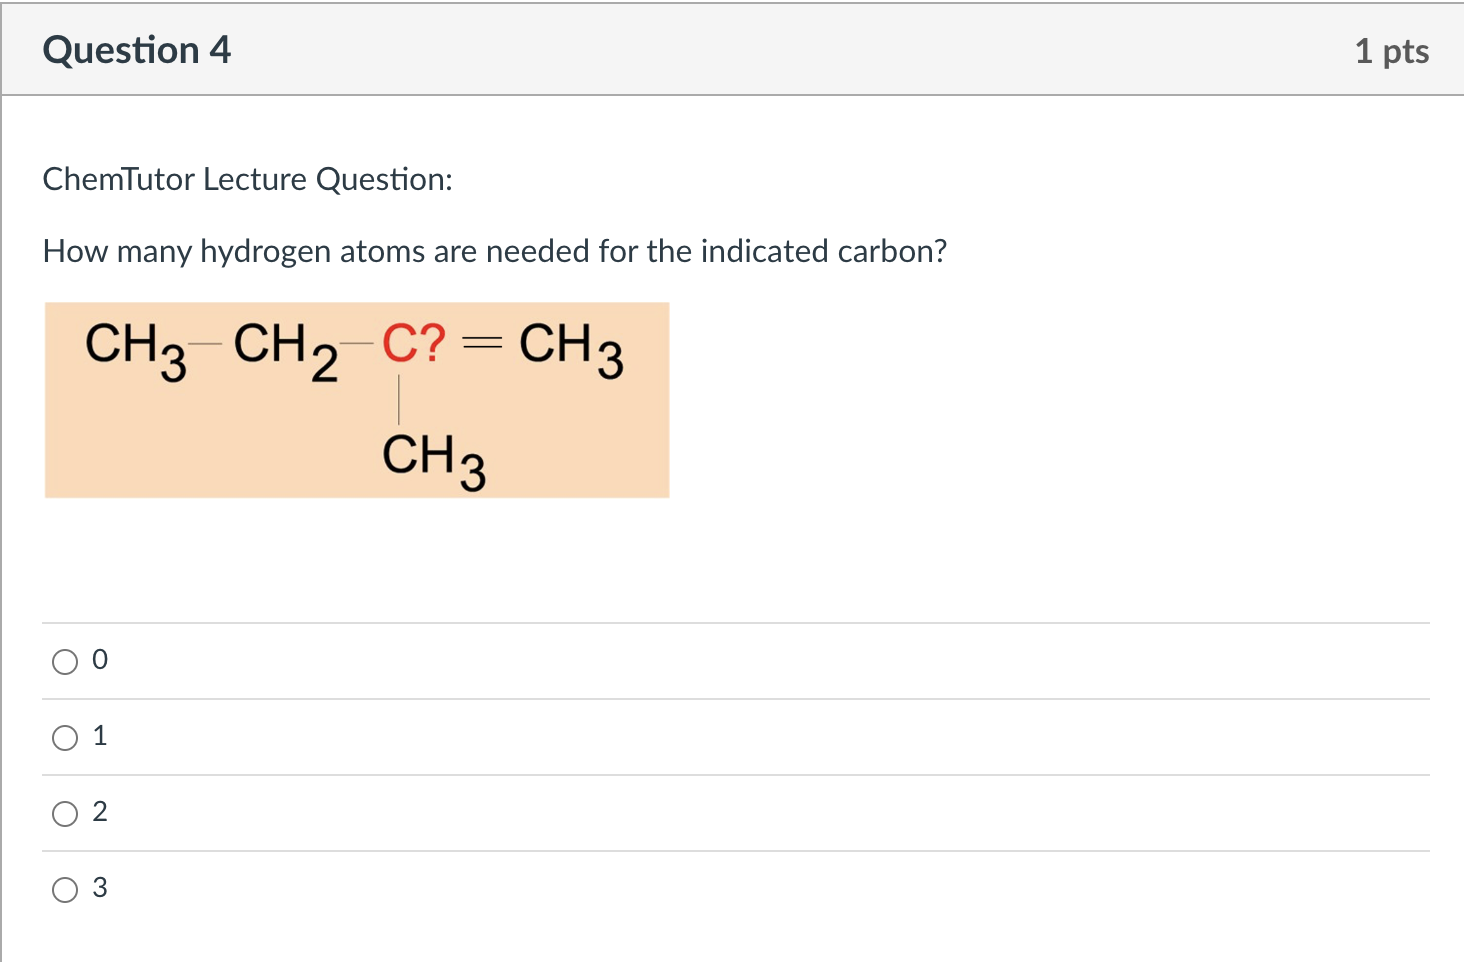Click the ChemTutor Lecture Question text
Viewport: 1464px width, 962px height.
point(247,179)
